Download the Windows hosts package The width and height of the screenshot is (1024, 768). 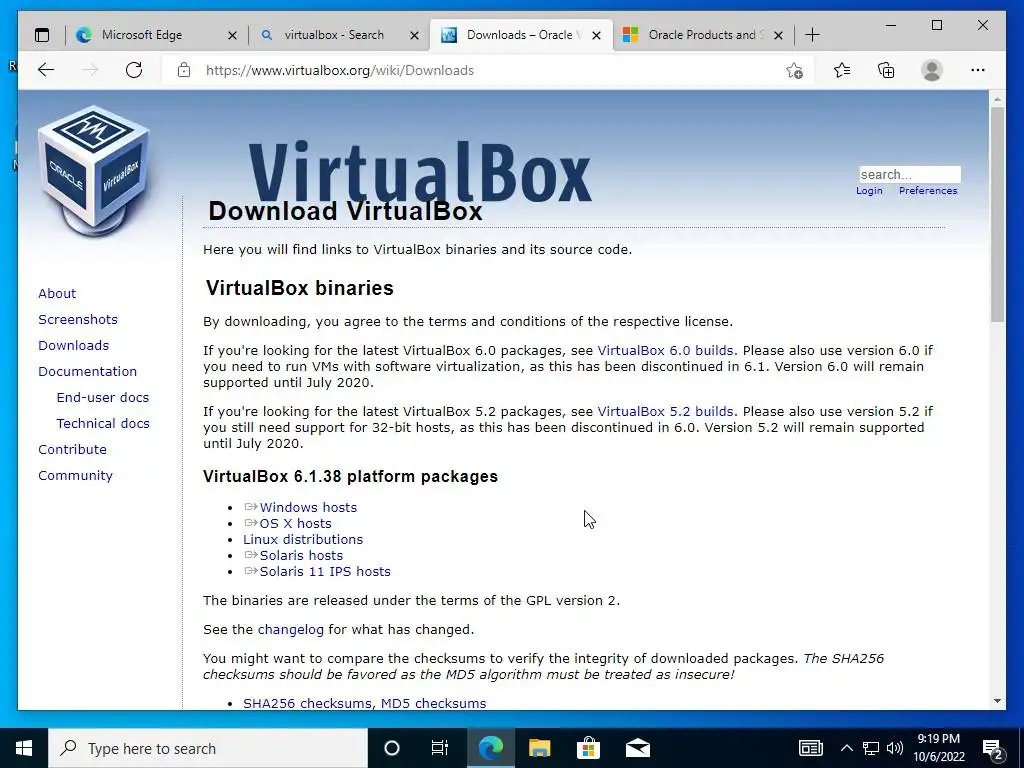(308, 507)
